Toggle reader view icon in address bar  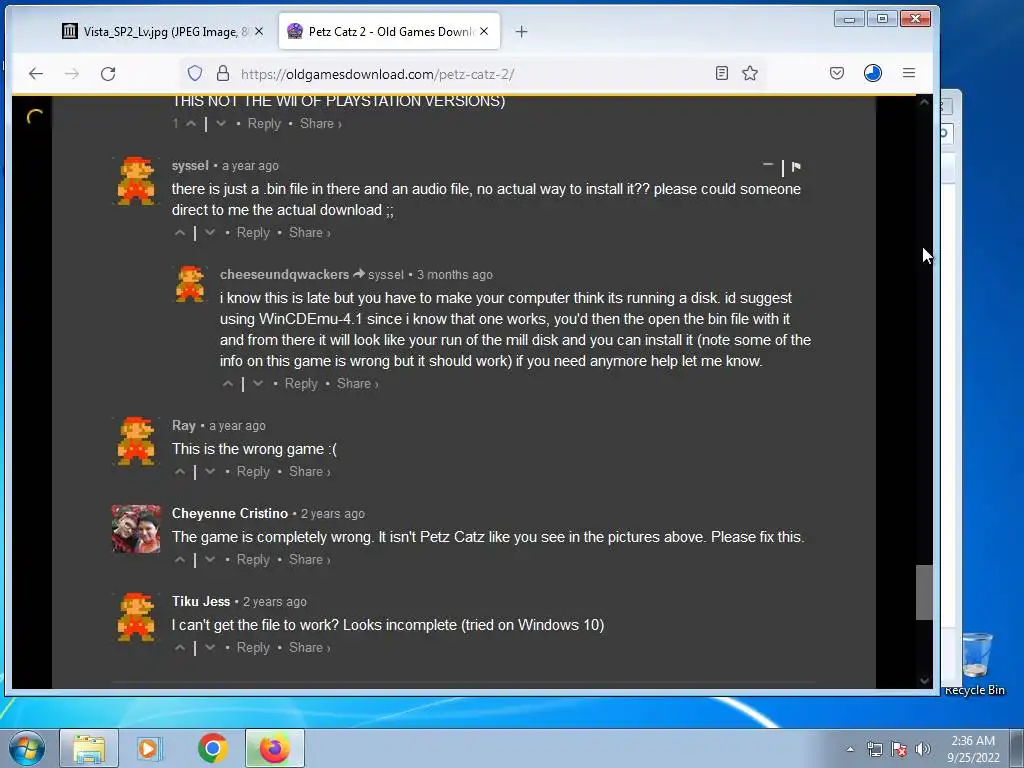722,73
